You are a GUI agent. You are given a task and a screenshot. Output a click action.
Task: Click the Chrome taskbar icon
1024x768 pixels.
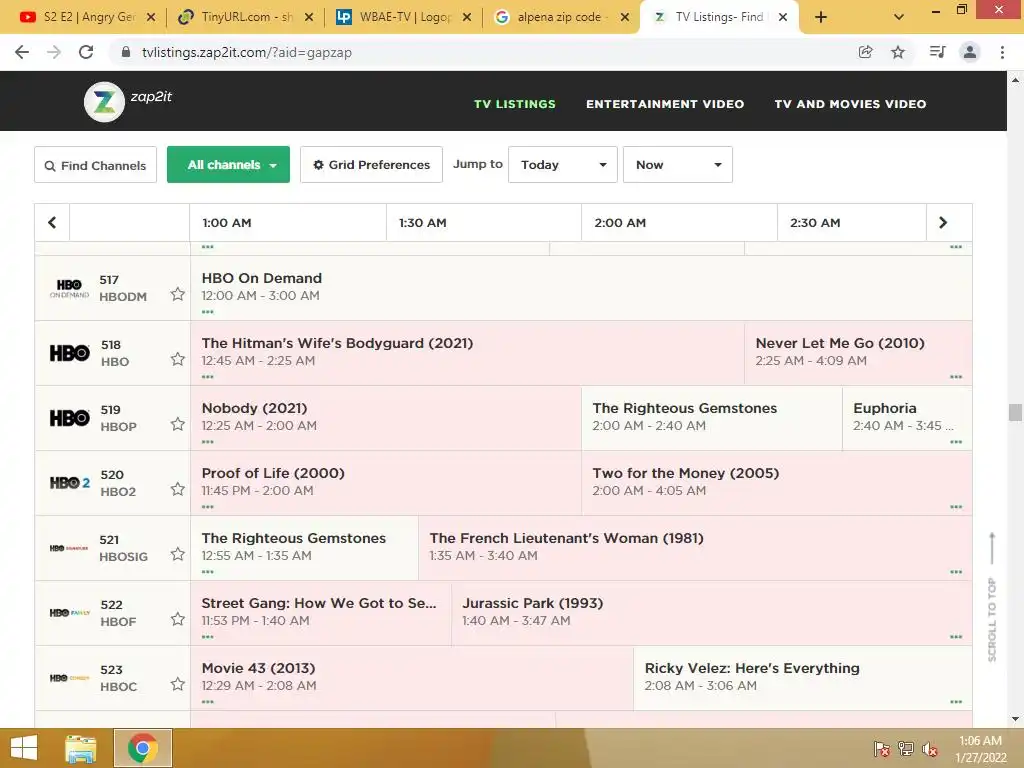pyautogui.click(x=143, y=748)
